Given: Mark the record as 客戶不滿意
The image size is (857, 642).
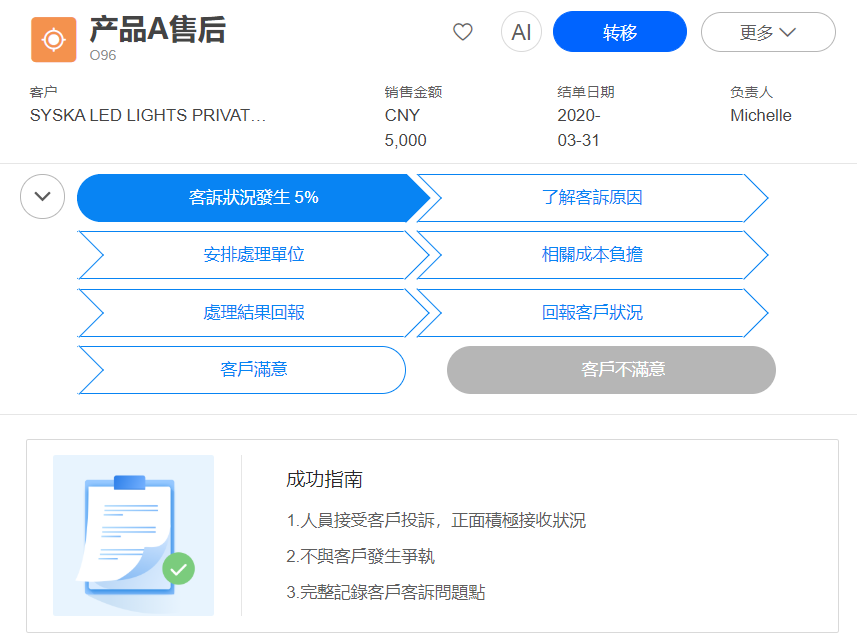Looking at the screenshot, I should 611,370.
